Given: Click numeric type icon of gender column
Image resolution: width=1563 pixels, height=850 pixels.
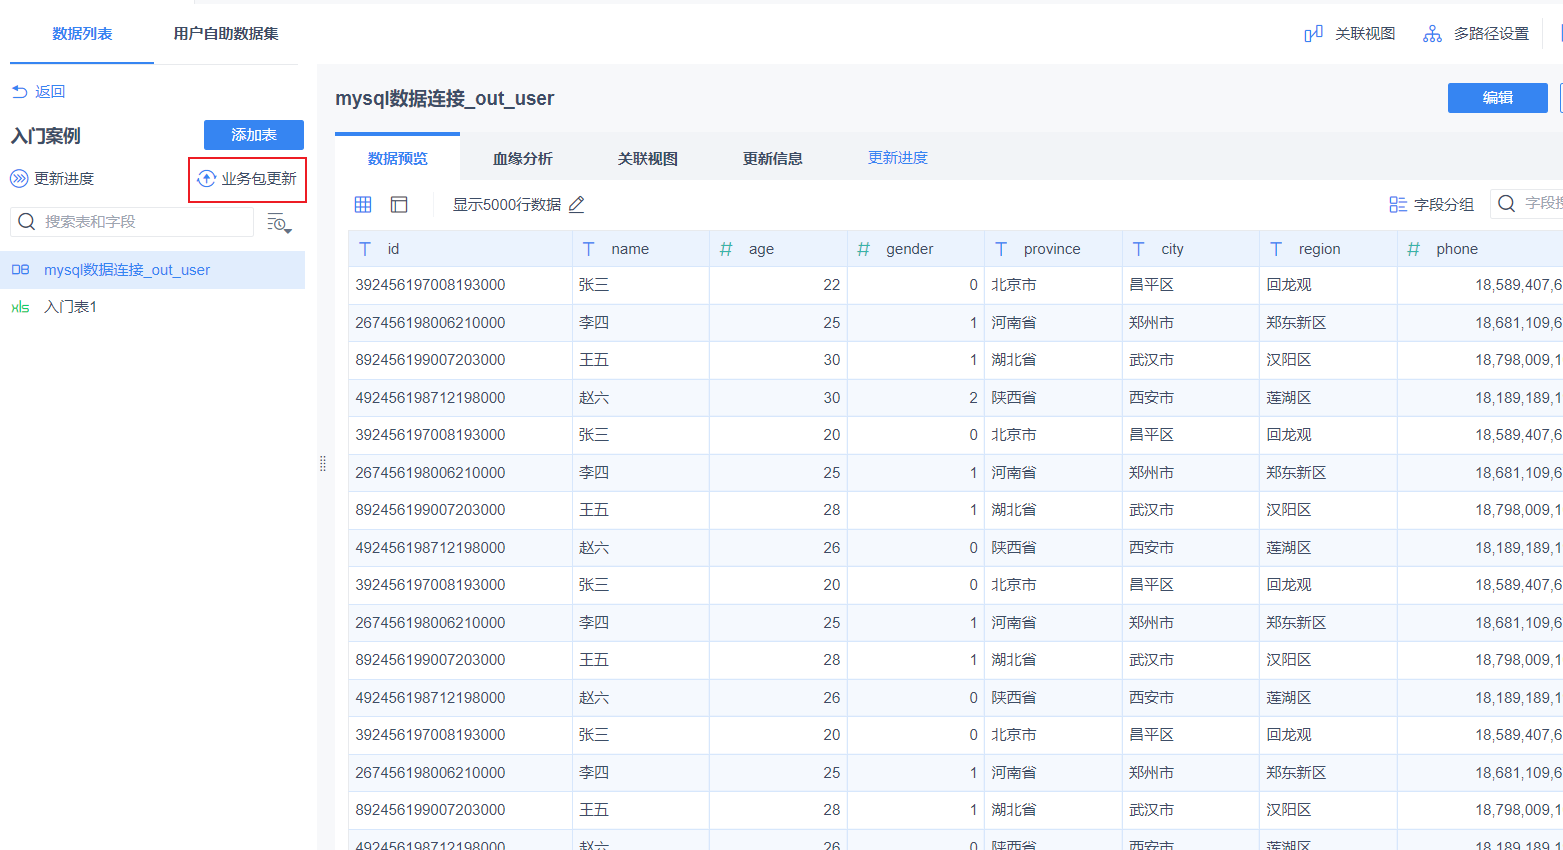Looking at the screenshot, I should [x=863, y=249].
